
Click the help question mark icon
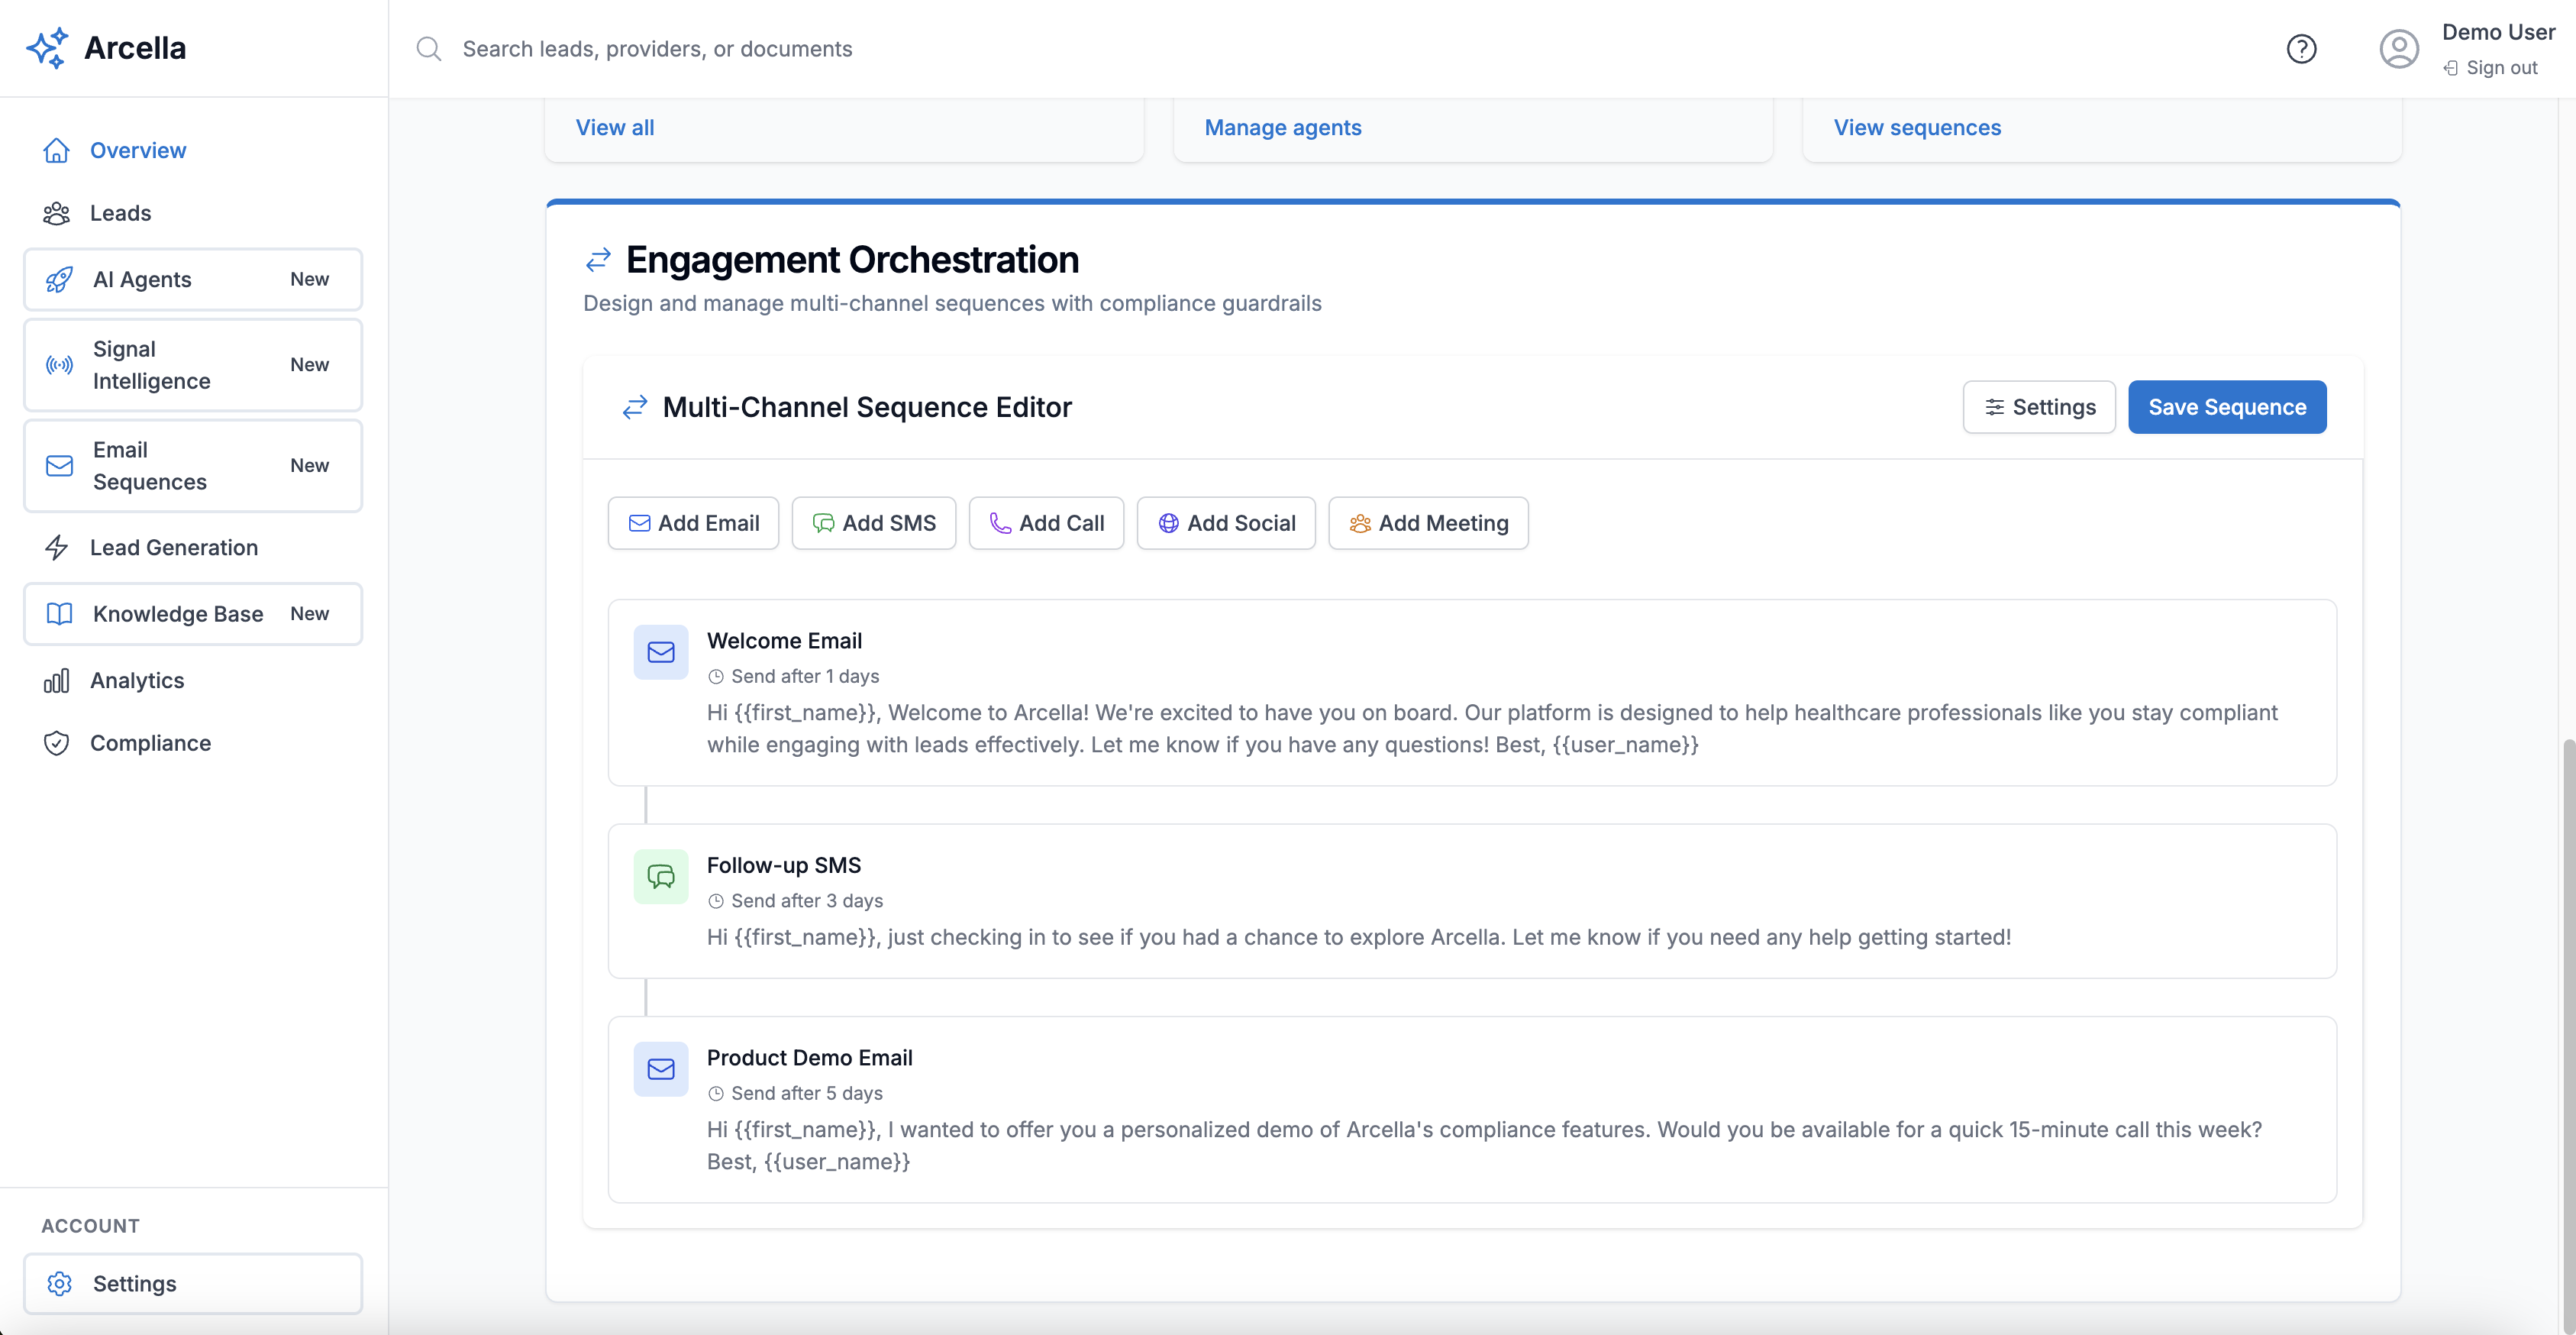[x=2301, y=49]
